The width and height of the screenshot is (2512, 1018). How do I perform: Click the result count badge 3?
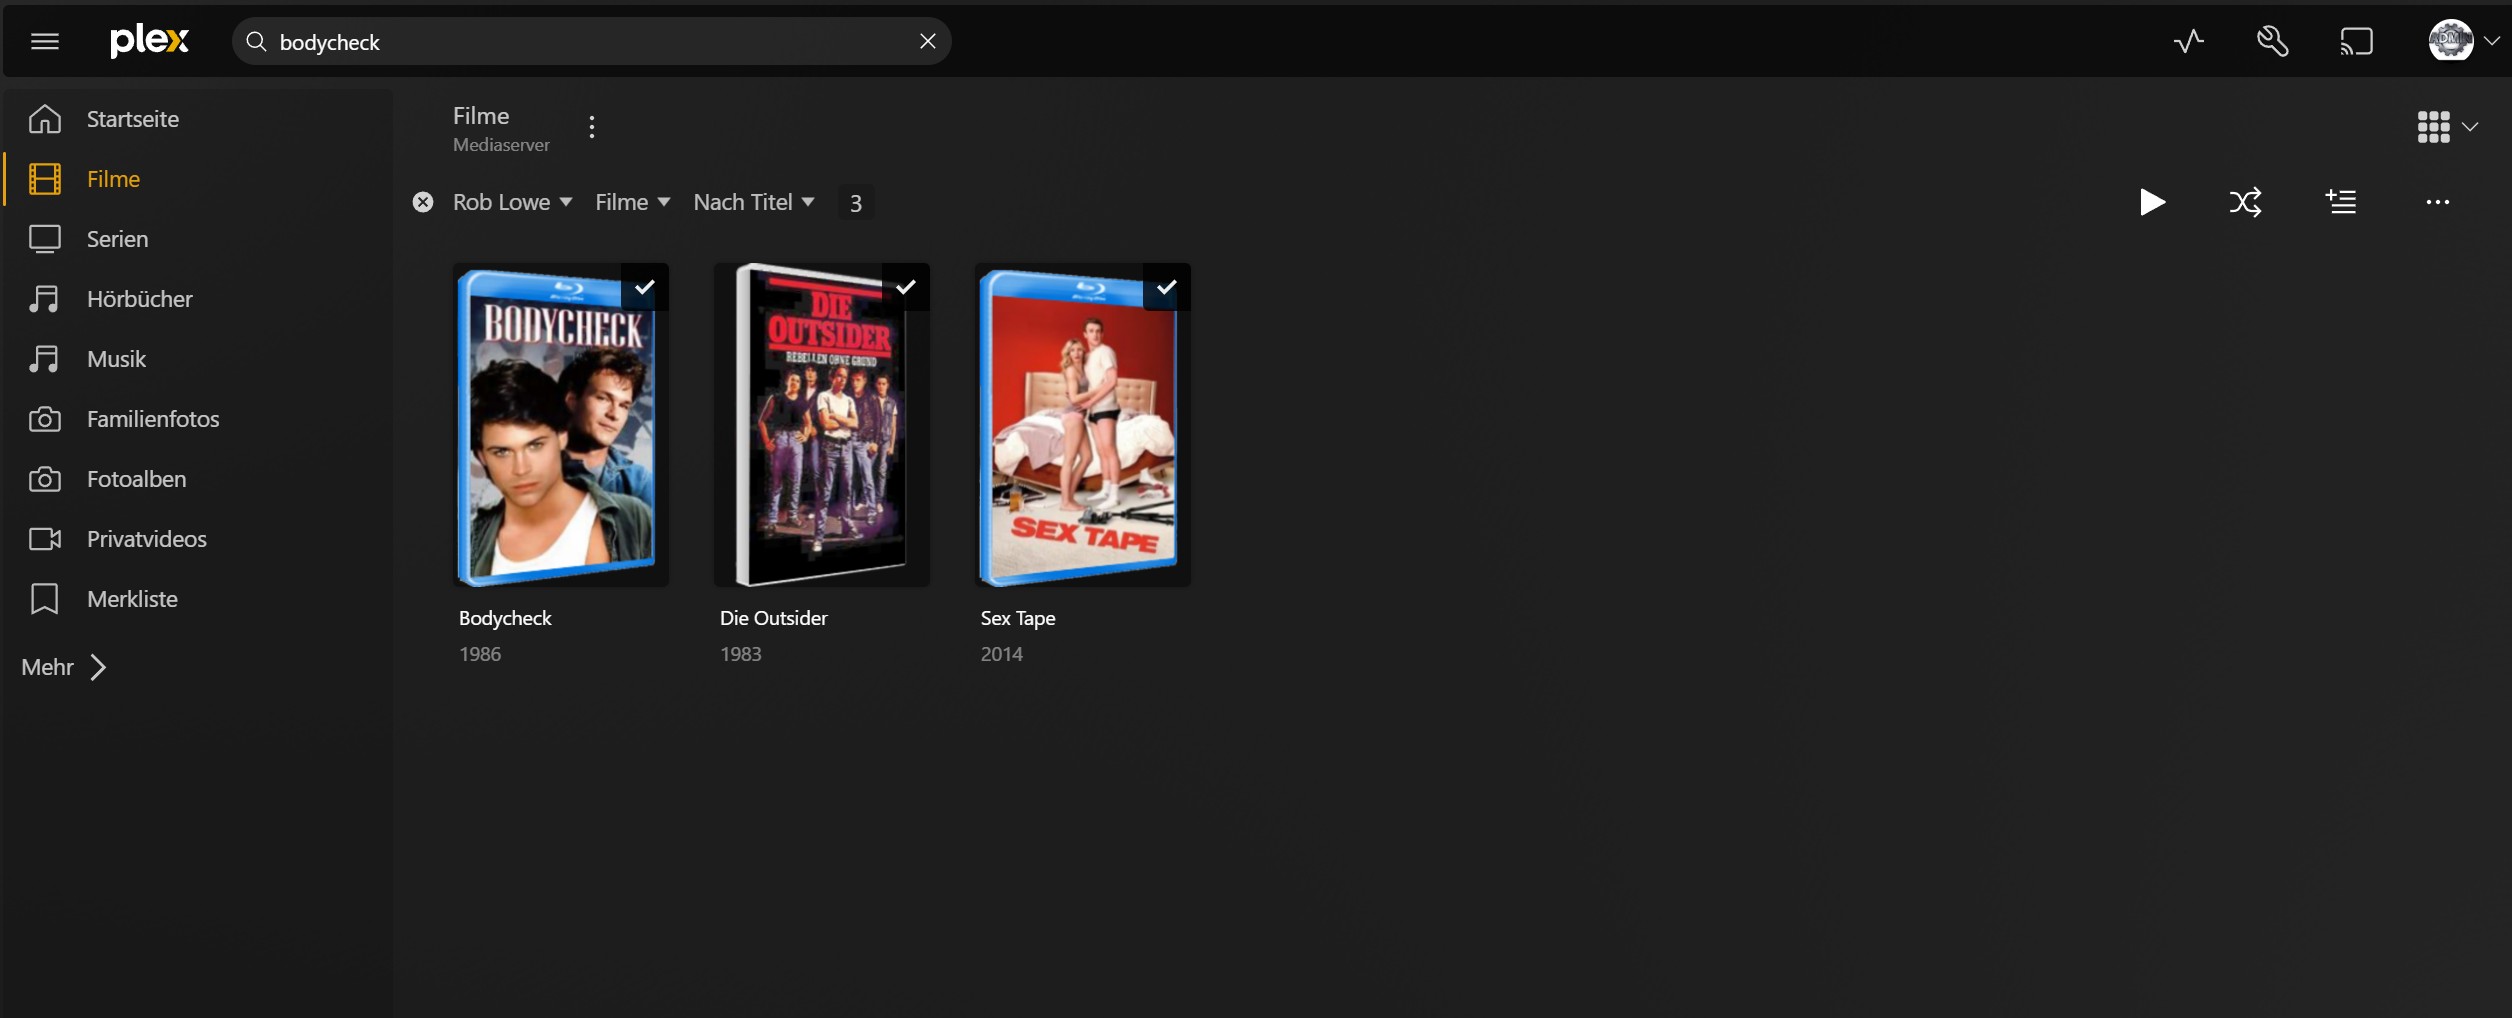click(x=856, y=203)
